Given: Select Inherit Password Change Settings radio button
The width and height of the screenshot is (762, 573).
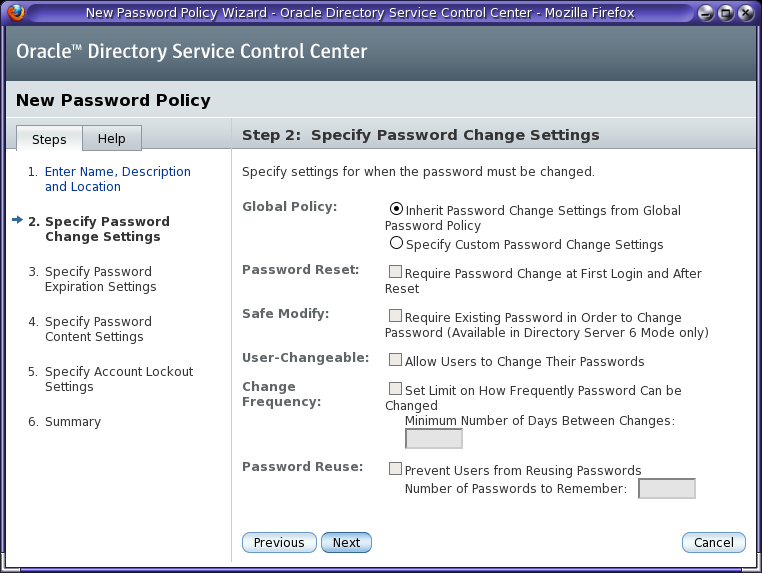Looking at the screenshot, I should point(397,209).
